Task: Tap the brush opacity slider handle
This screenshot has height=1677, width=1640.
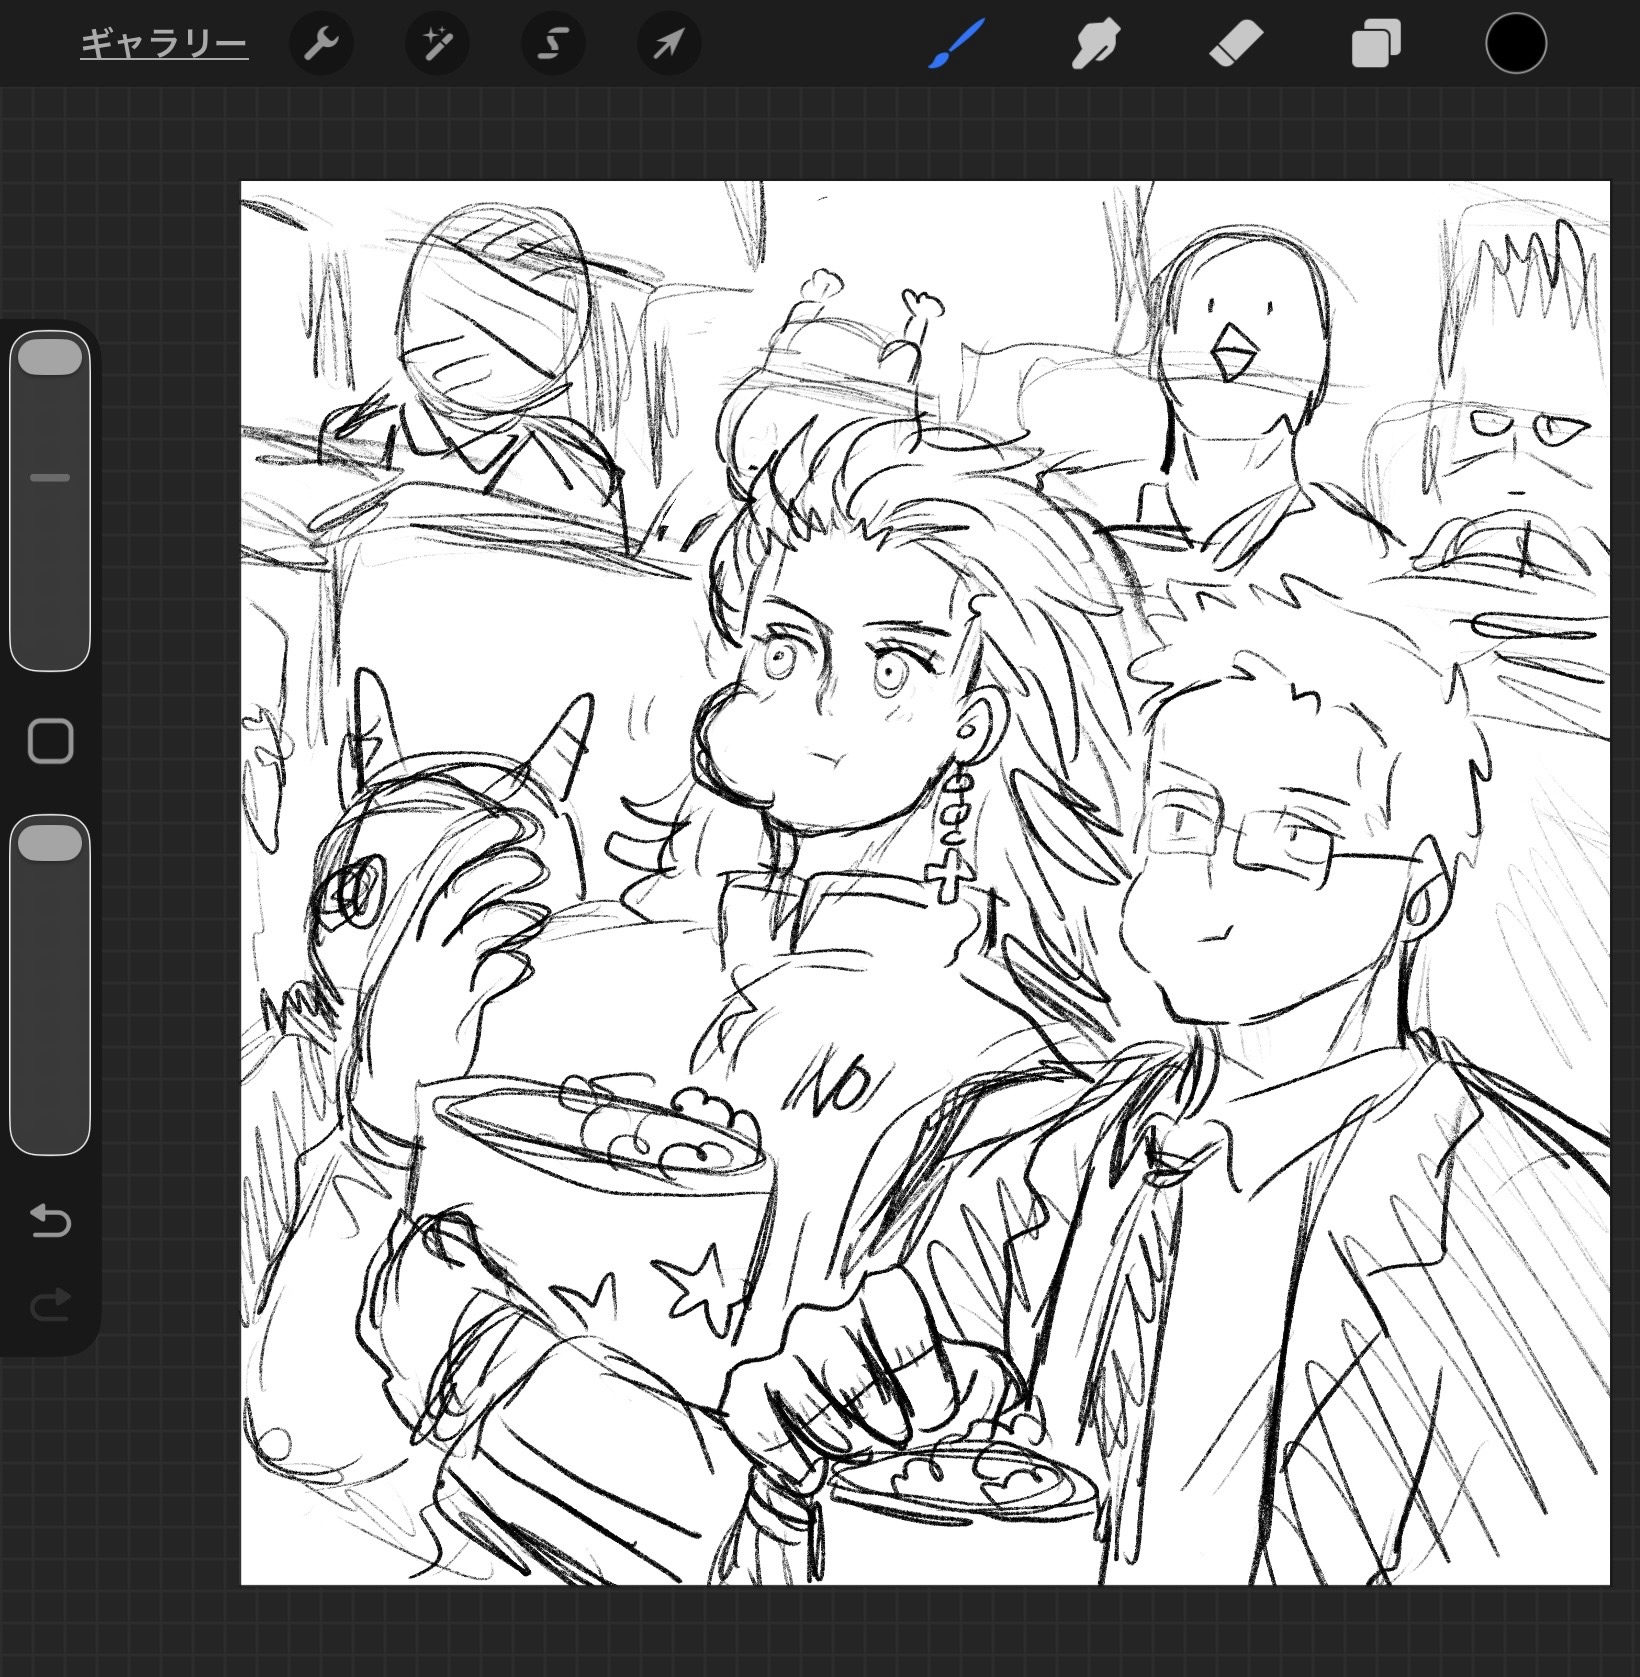Action: [x=50, y=843]
